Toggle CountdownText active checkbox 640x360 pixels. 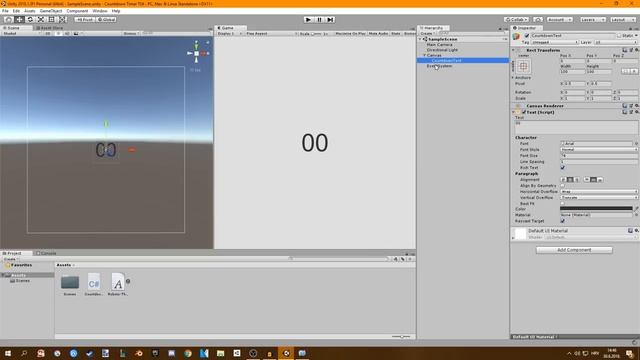point(527,36)
